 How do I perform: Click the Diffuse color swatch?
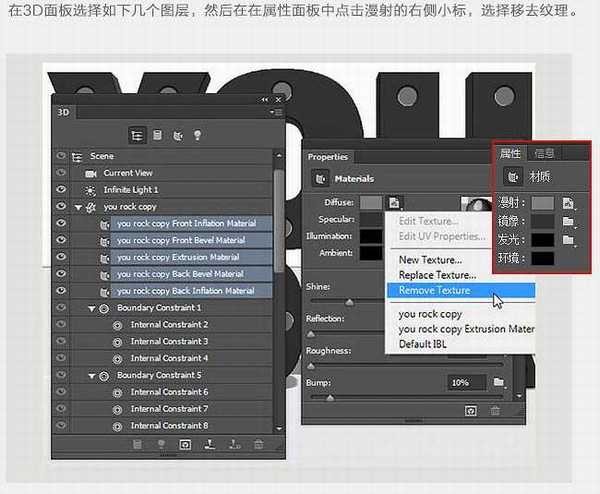tap(371, 203)
